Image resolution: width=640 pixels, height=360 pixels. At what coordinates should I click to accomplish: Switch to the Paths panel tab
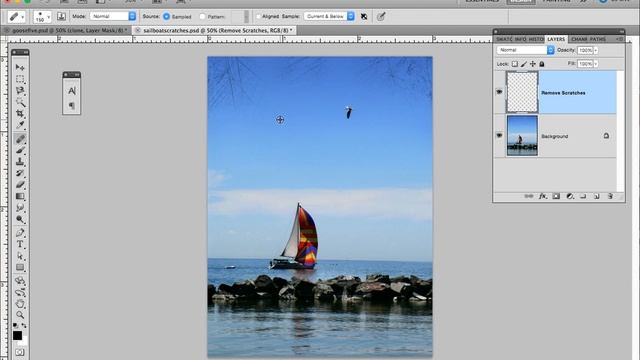tap(598, 39)
